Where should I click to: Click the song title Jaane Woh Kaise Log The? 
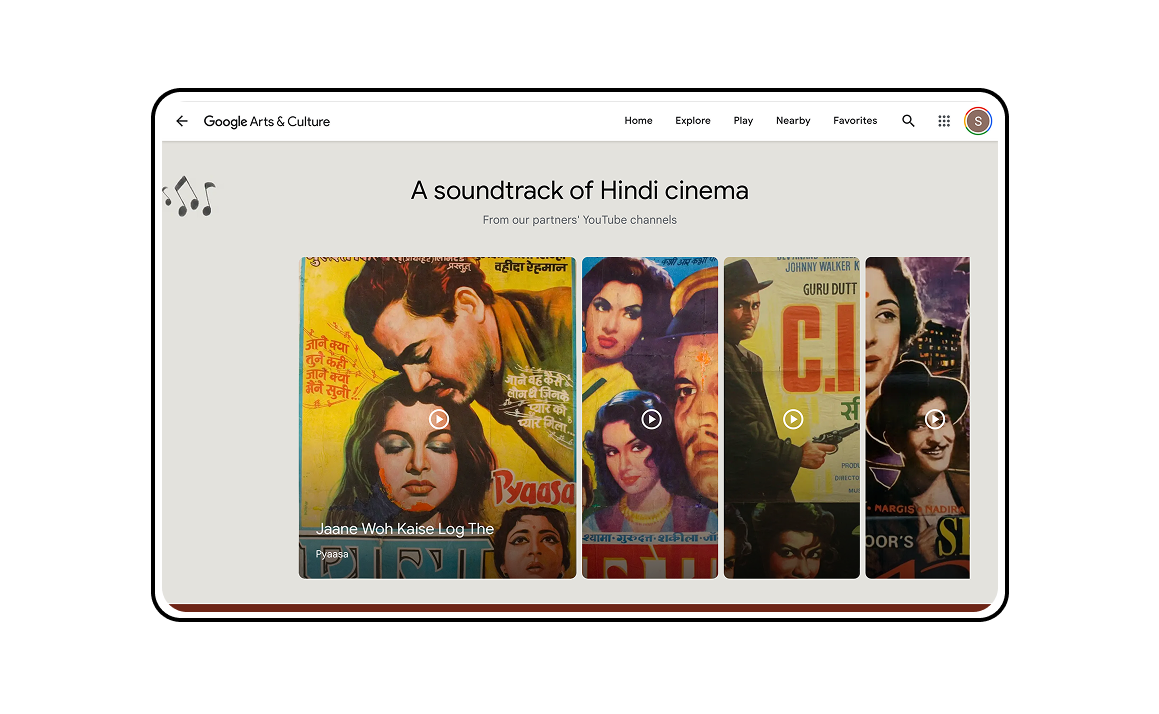pyautogui.click(x=405, y=529)
